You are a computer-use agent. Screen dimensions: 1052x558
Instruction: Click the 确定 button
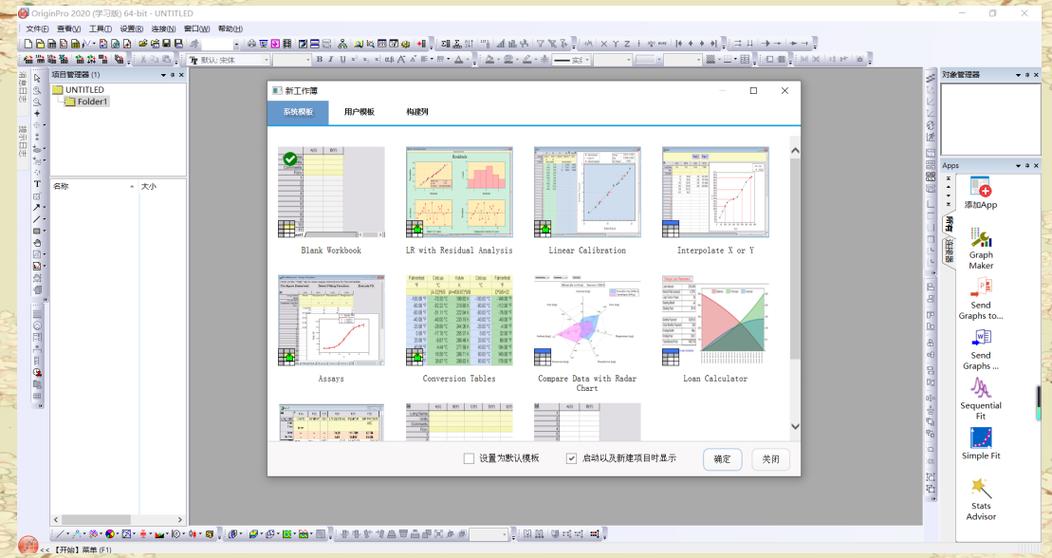click(723, 459)
